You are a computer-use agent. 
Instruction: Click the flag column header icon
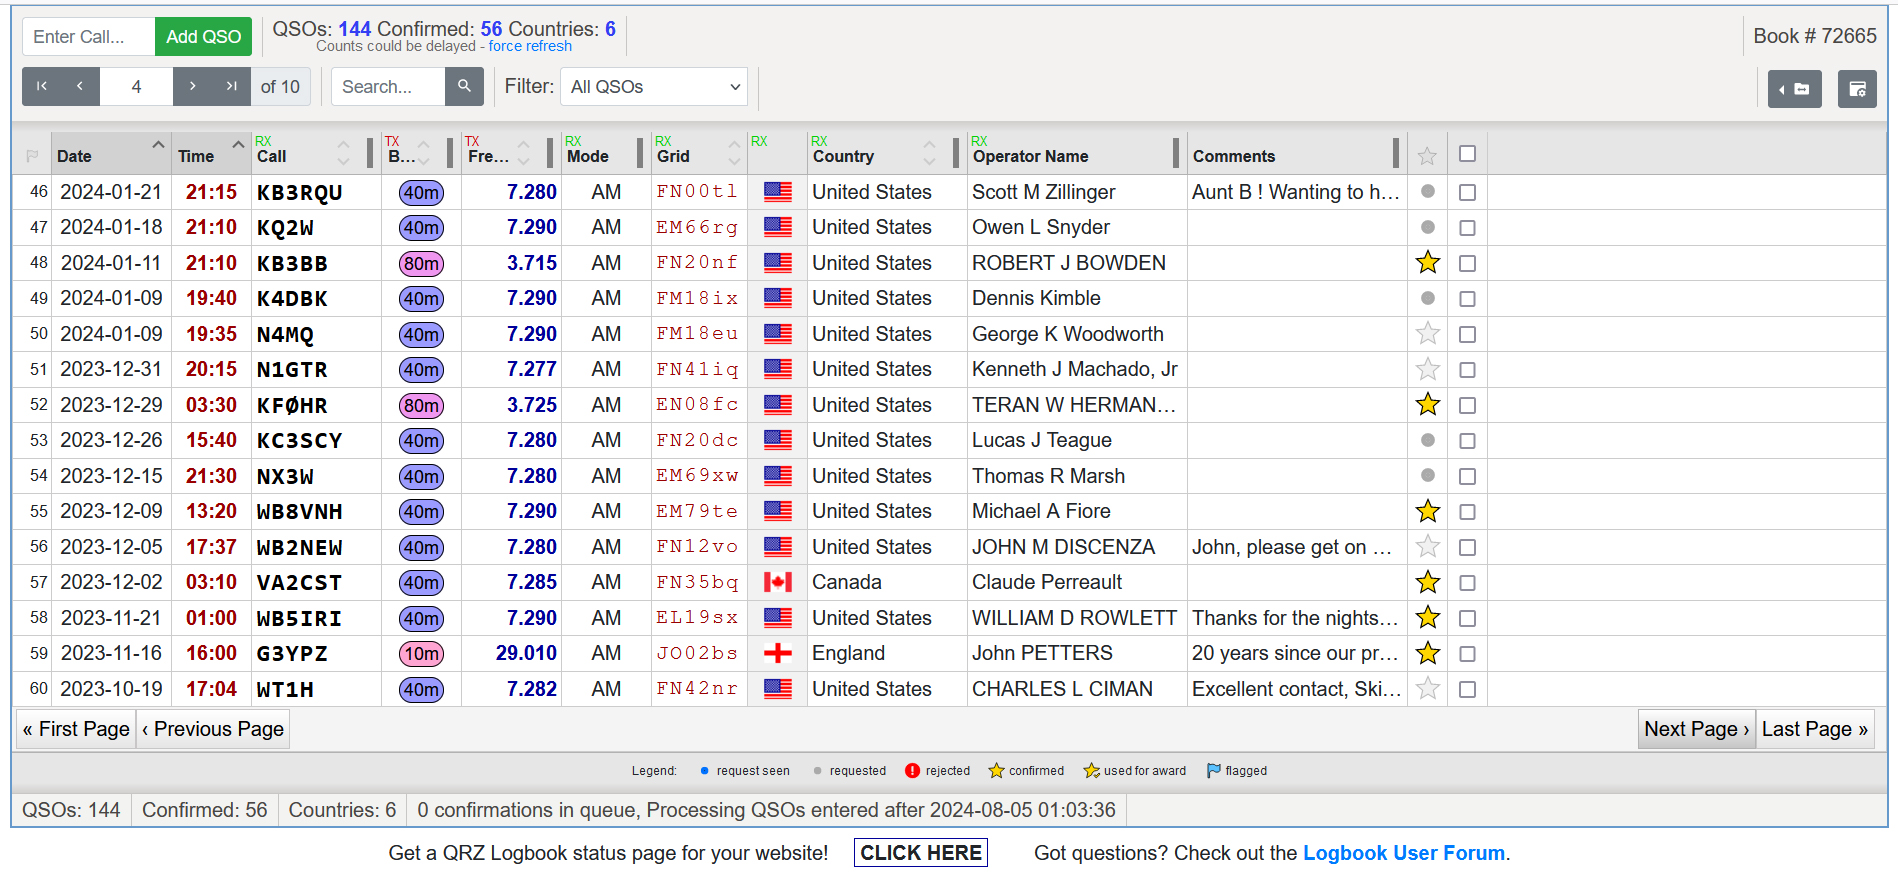pyautogui.click(x=32, y=156)
